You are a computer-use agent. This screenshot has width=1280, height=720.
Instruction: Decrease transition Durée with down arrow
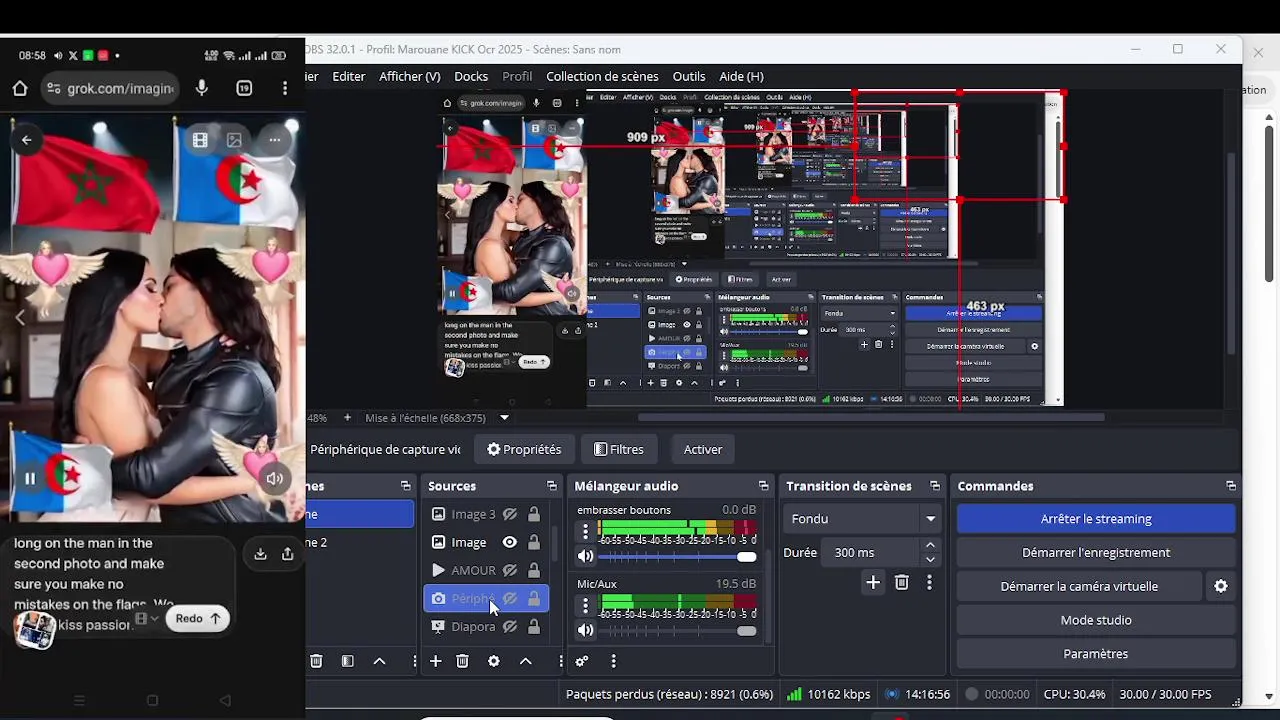pos(931,559)
